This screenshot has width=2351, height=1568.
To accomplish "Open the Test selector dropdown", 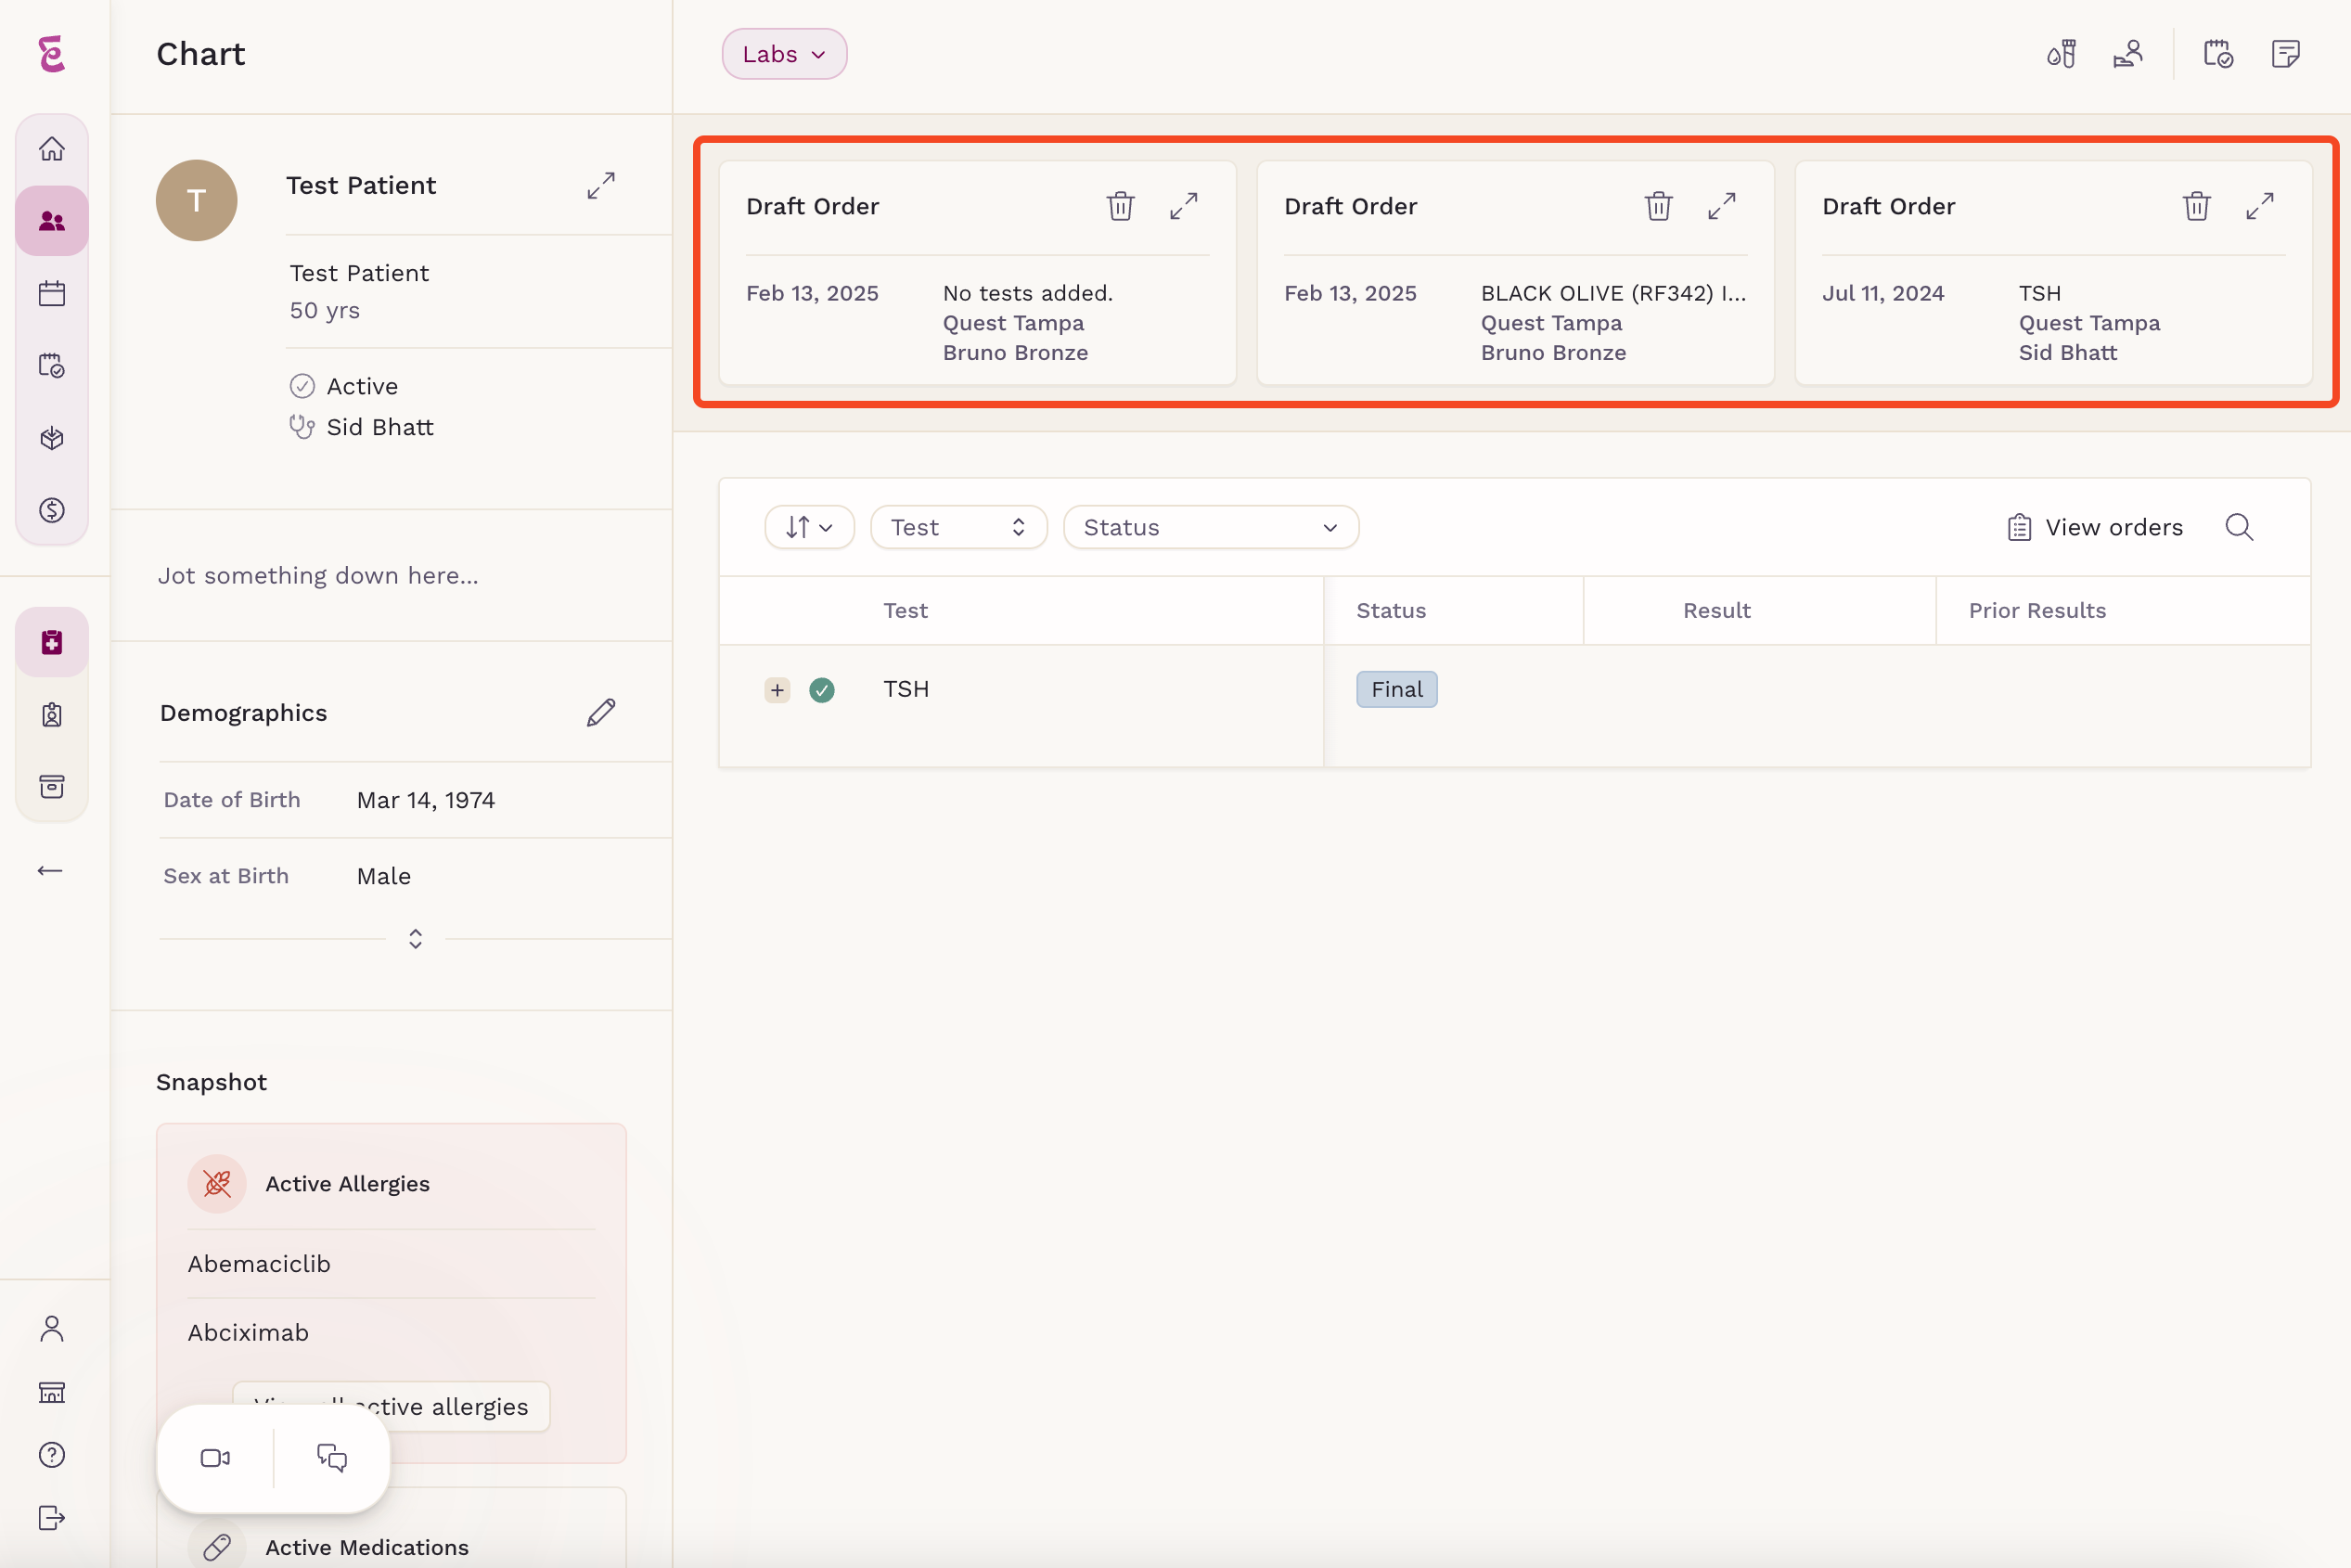I will pyautogui.click(x=958, y=527).
